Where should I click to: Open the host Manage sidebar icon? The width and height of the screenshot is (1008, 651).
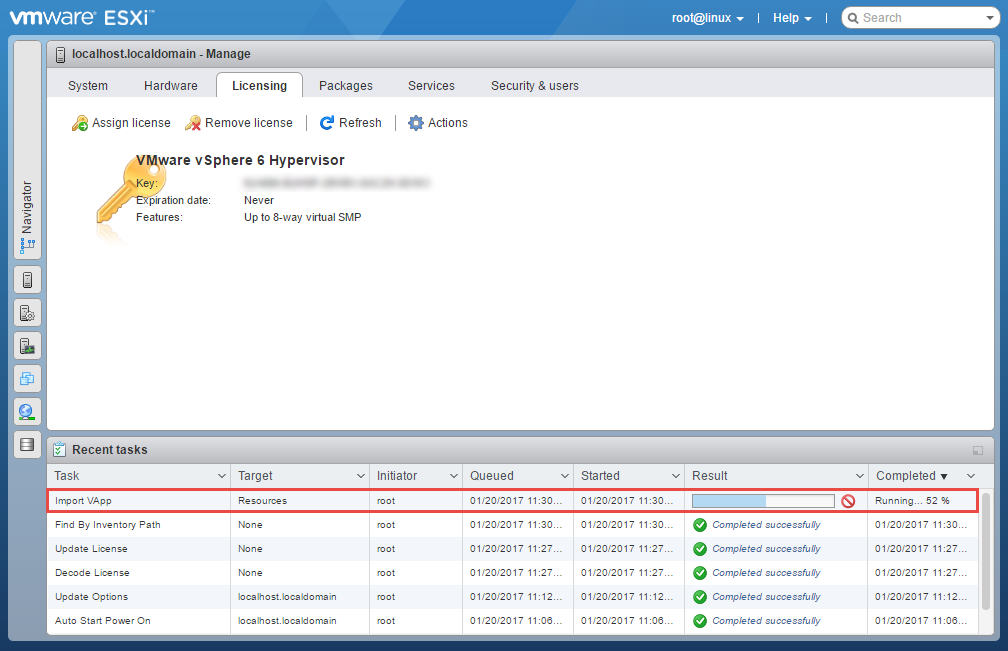point(27,313)
